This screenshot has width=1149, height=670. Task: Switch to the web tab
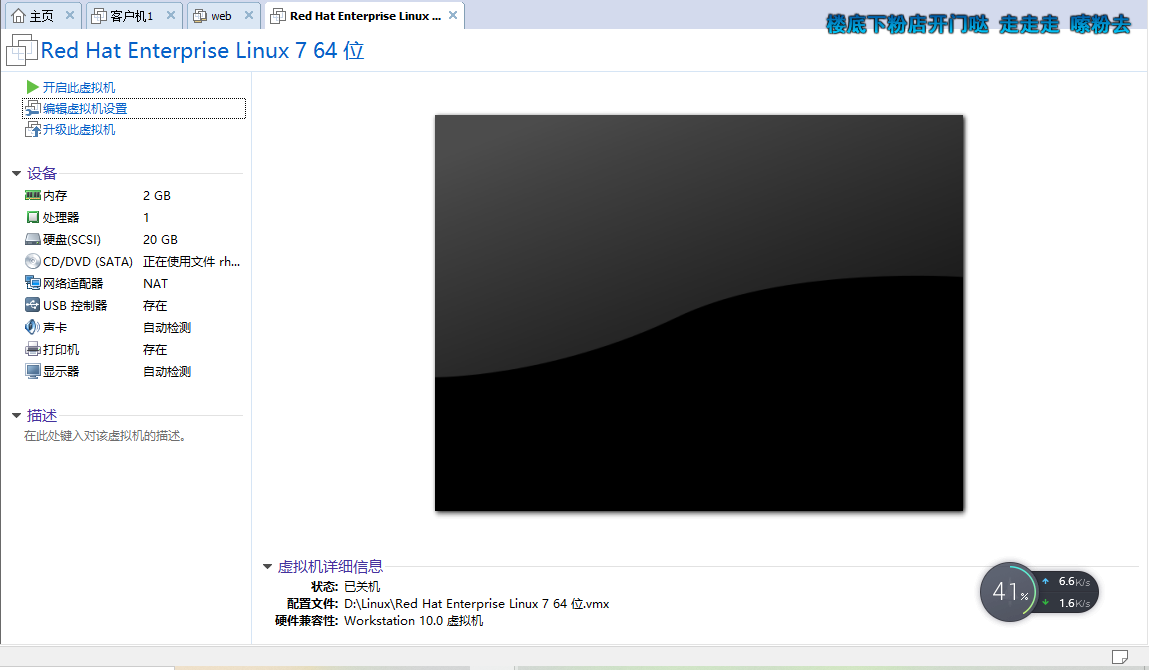(x=223, y=15)
